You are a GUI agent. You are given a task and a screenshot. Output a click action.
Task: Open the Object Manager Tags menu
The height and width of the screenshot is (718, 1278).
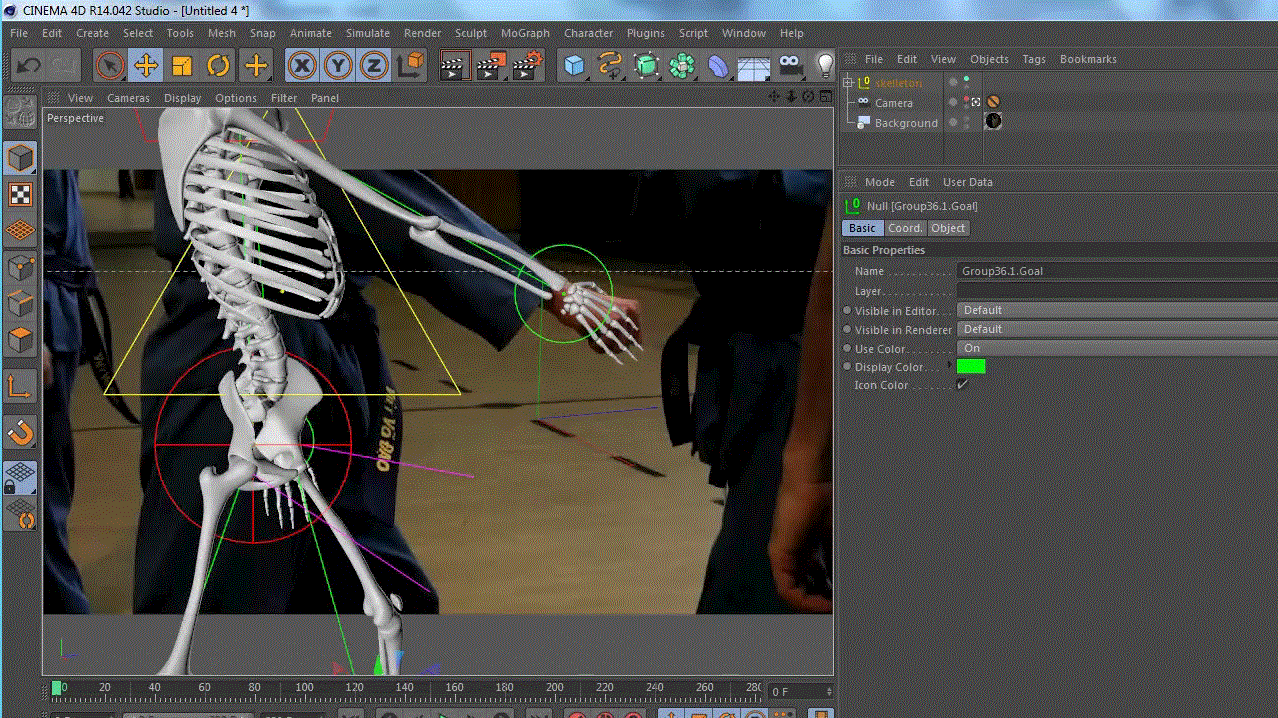[1034, 59]
